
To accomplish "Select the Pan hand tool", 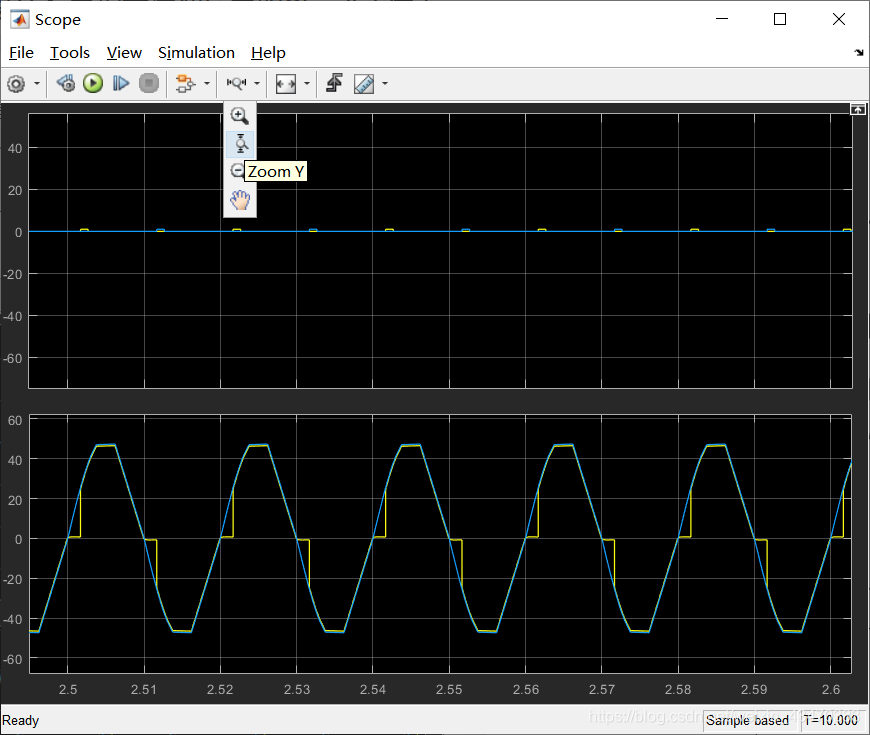I will pyautogui.click(x=240, y=200).
